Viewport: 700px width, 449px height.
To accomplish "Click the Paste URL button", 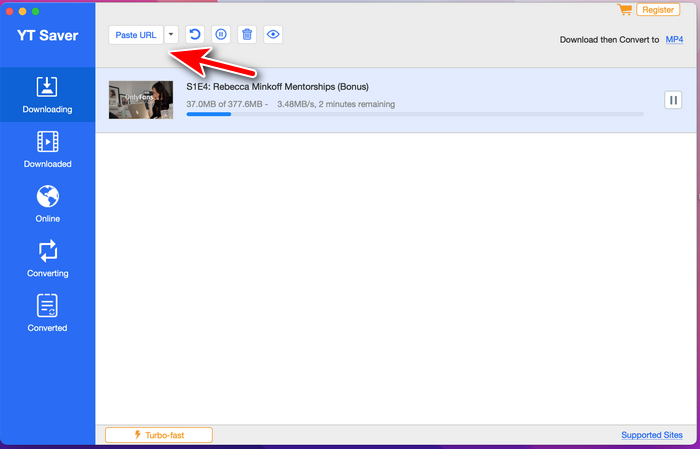I will 136,35.
